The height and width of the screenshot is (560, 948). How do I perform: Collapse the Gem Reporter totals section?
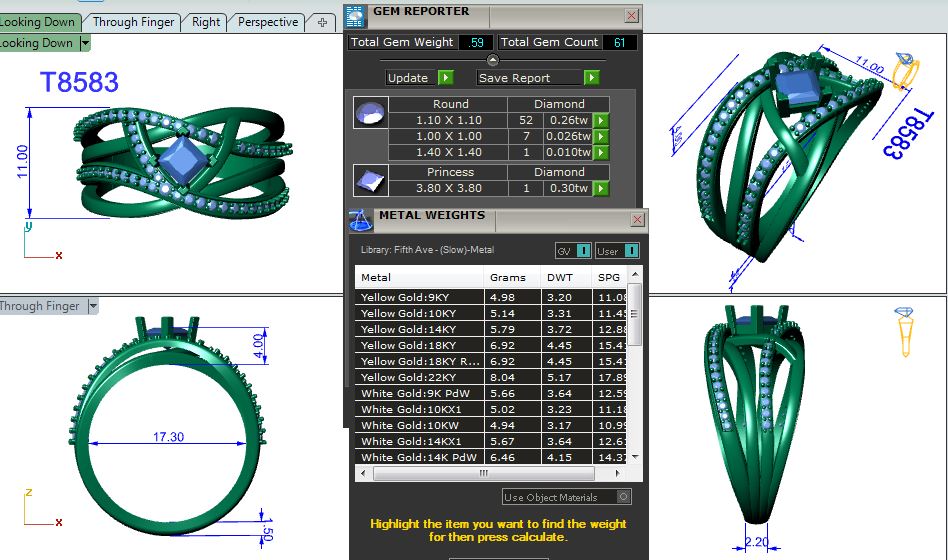coord(493,61)
